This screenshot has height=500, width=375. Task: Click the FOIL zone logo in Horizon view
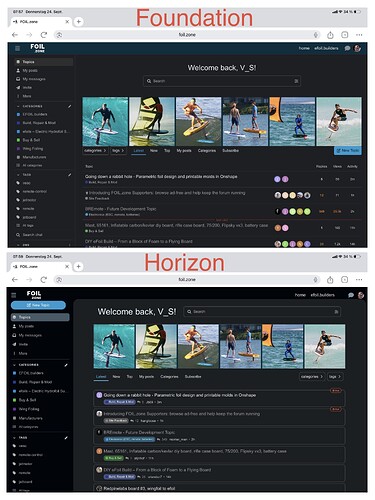[x=34, y=295]
